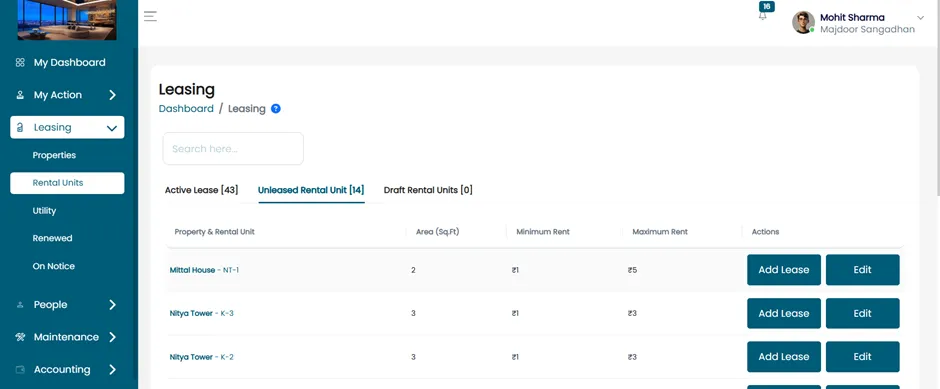Click Mohit Sharma's profile avatar
This screenshot has height=389, width=940.
tap(803, 22)
